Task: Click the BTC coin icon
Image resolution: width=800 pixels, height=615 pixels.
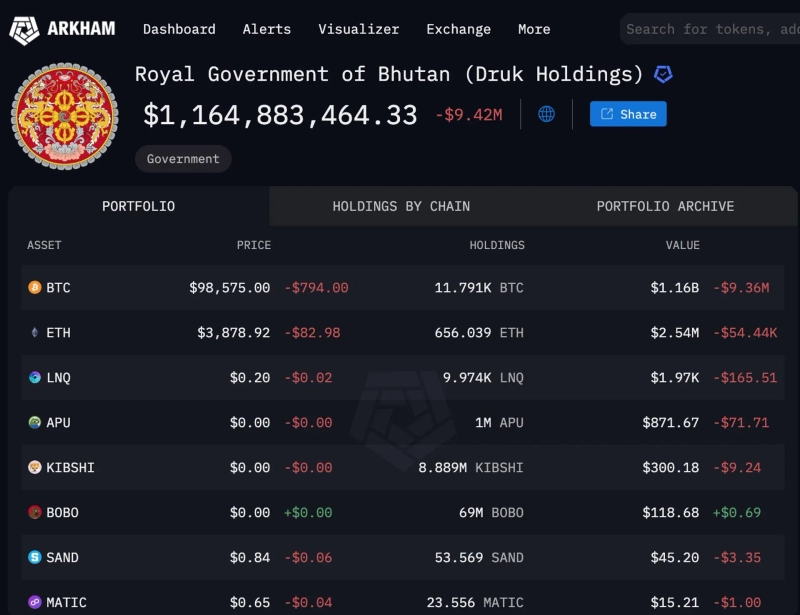Action: [x=35, y=288]
